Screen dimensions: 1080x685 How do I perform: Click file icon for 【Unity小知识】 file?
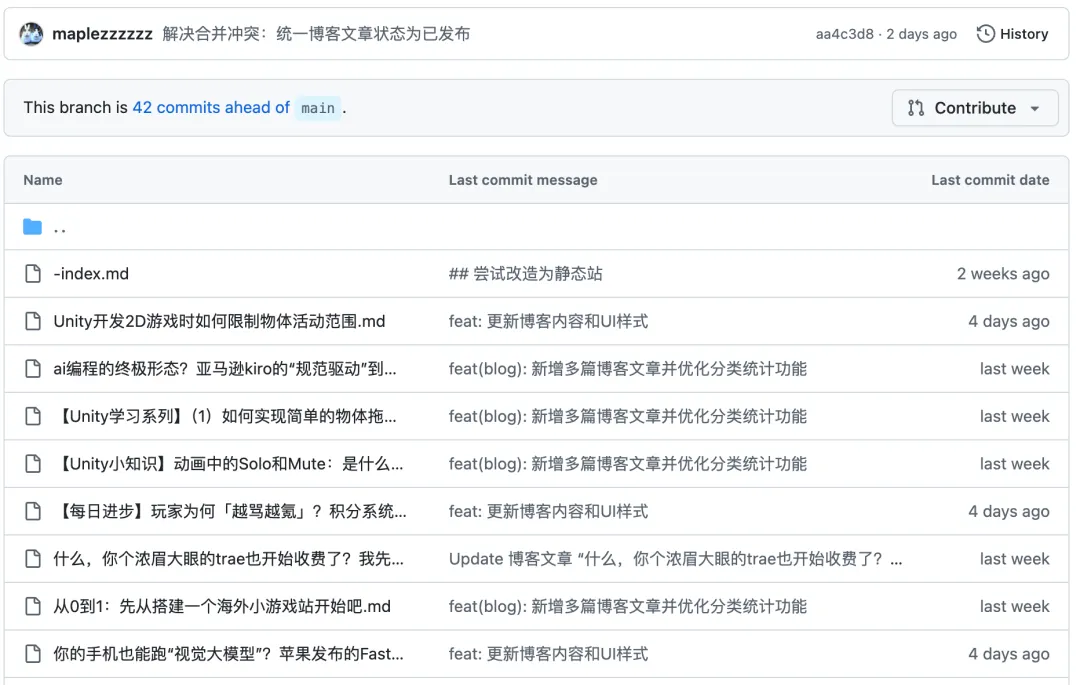tap(32, 464)
